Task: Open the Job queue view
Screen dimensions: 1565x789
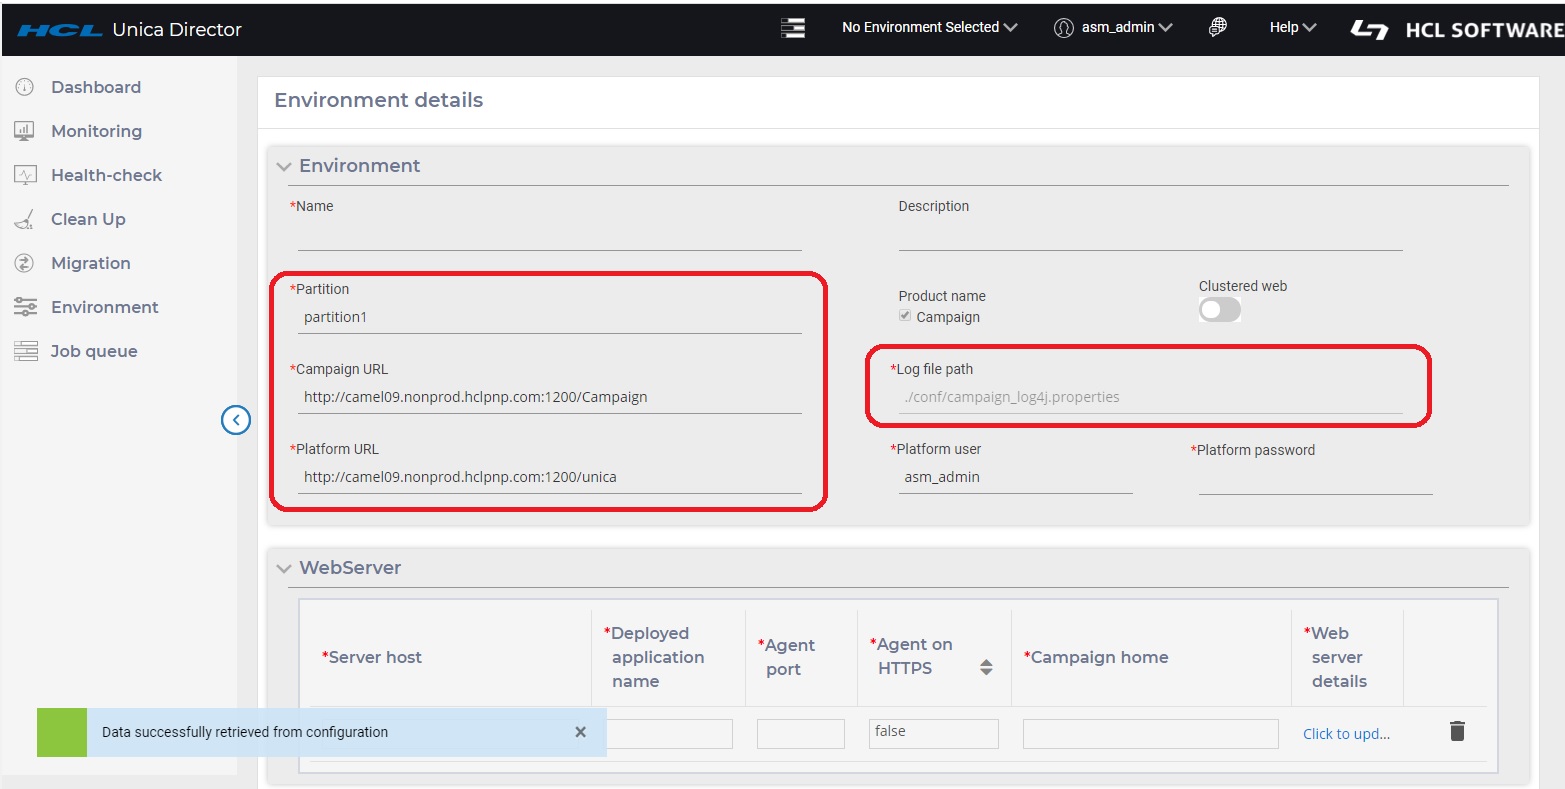Action: (x=94, y=350)
